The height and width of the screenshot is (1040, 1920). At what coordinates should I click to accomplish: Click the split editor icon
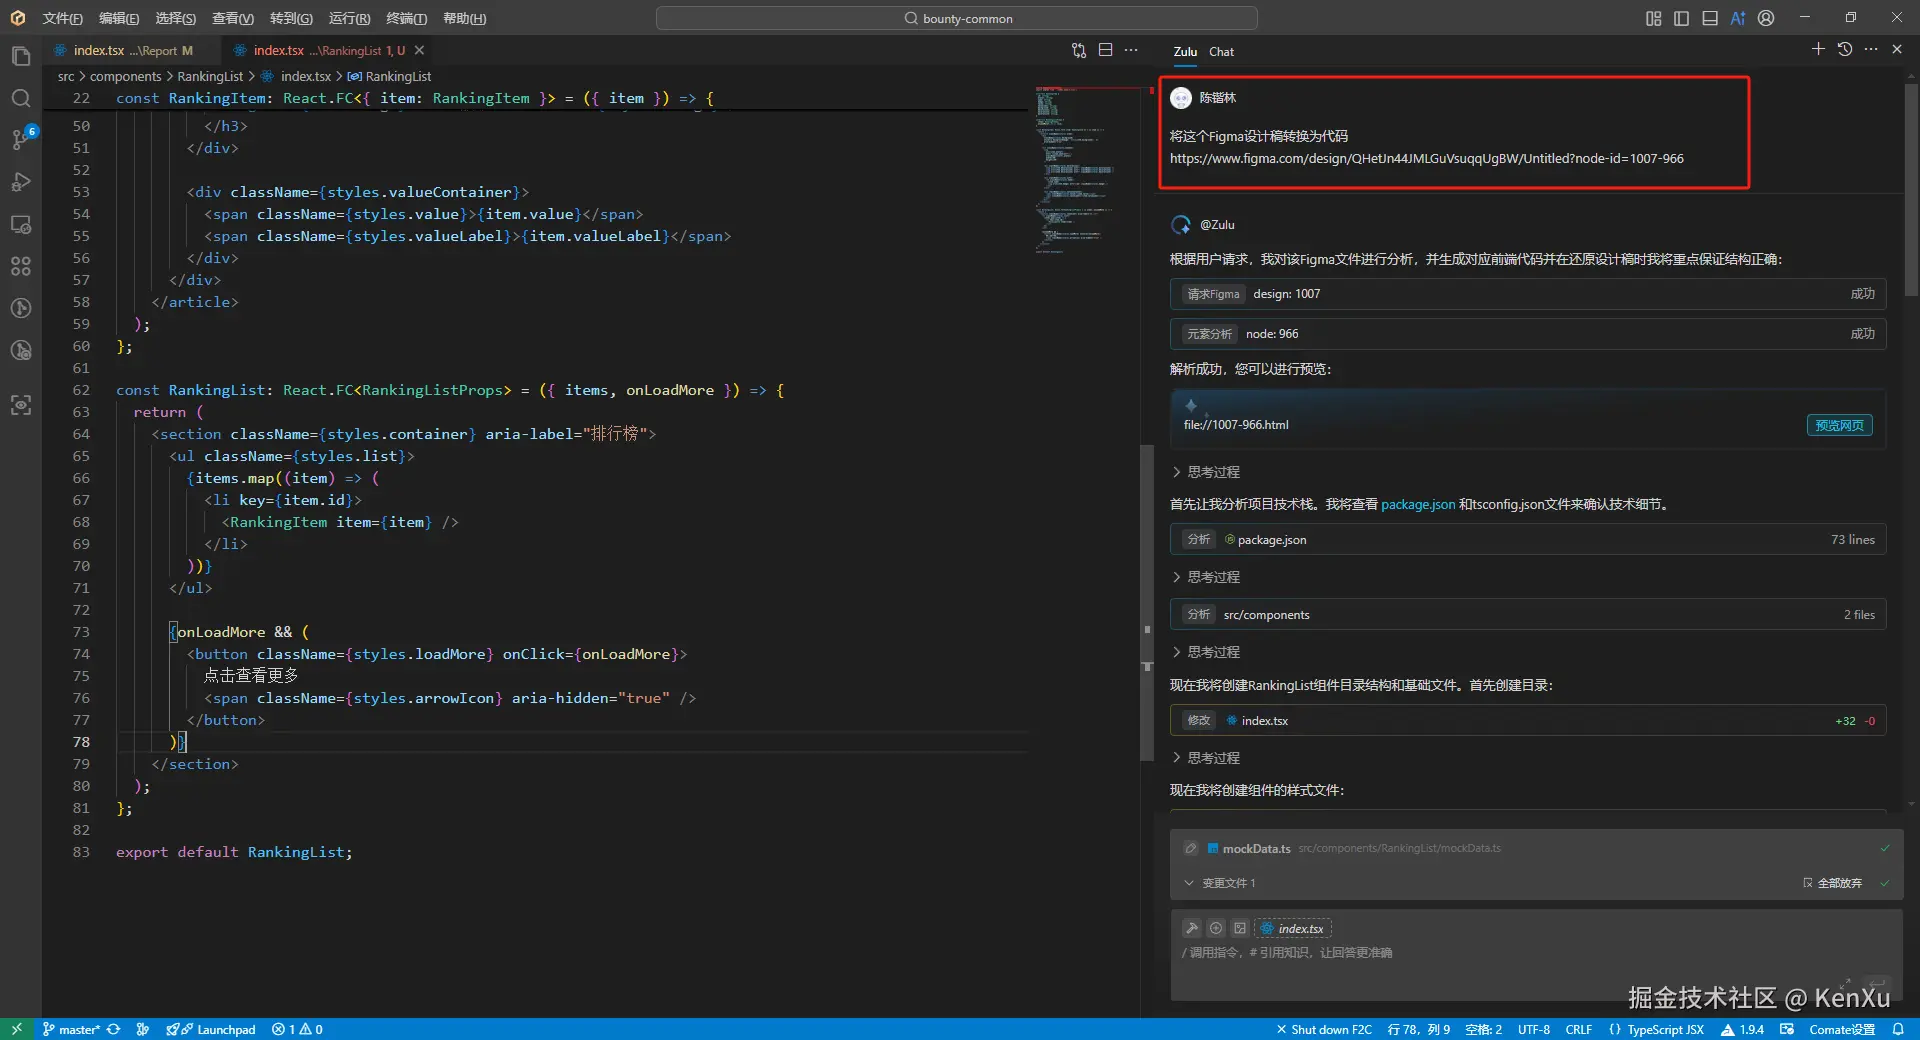click(1105, 50)
